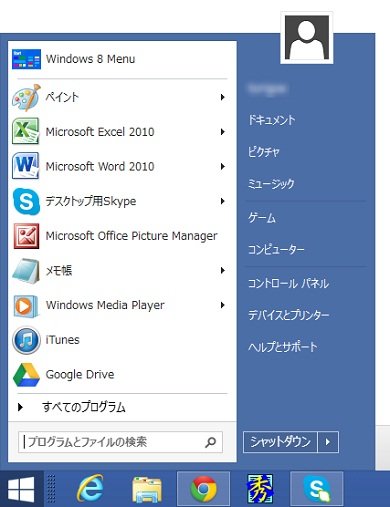The width and height of the screenshot is (390, 507).
Task: Click the Skype desktop icon in menu
Action: (x=26, y=201)
